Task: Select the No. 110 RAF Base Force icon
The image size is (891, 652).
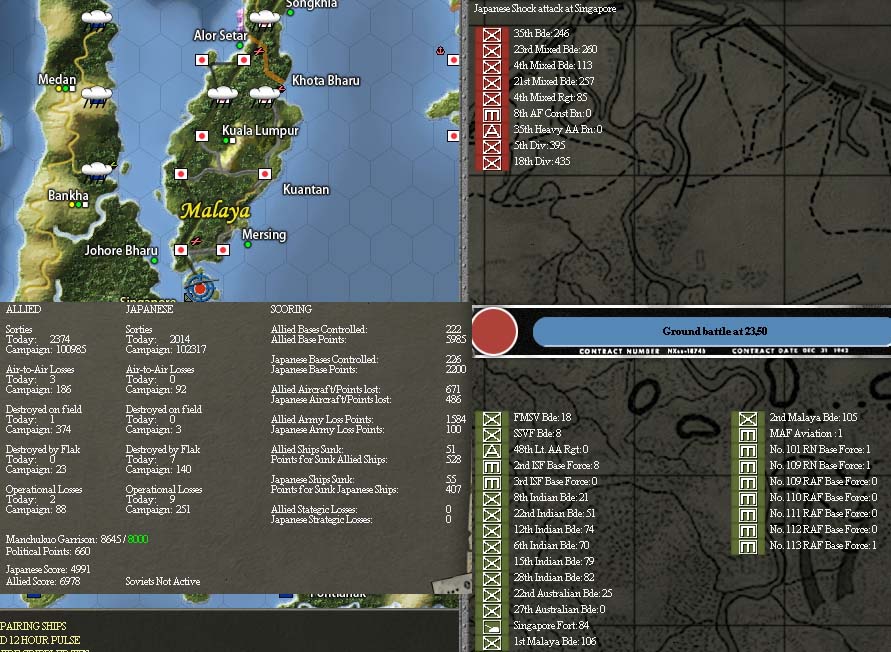Action: (x=748, y=499)
